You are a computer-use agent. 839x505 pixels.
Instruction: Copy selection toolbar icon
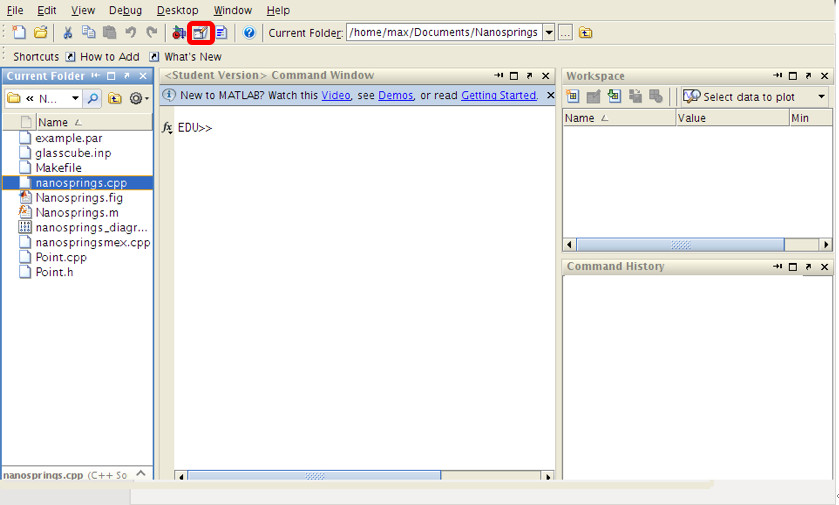[x=88, y=33]
